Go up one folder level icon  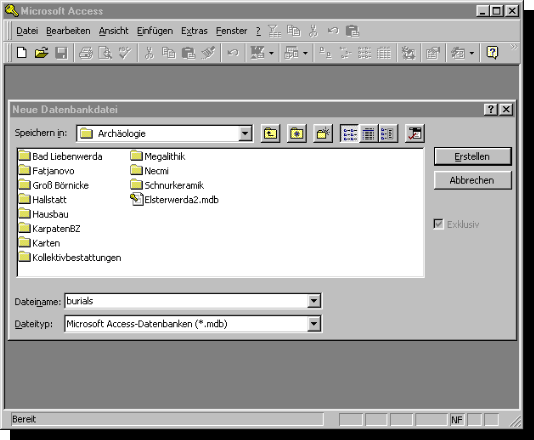click(270, 133)
